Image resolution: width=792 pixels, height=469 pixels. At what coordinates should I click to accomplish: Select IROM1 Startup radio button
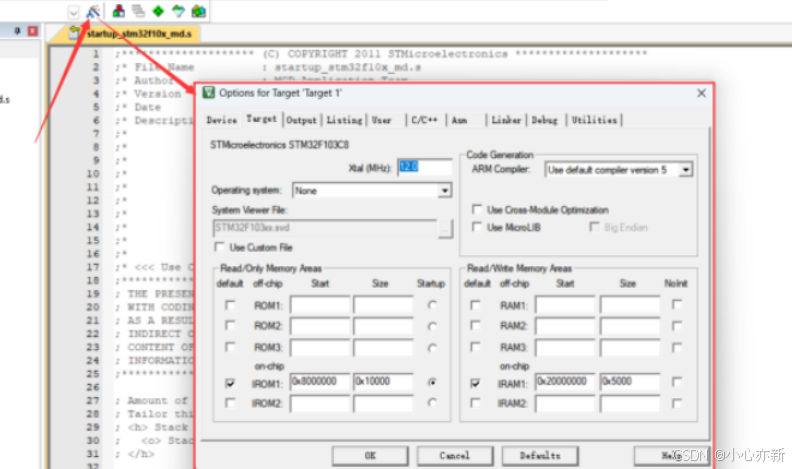coord(432,383)
